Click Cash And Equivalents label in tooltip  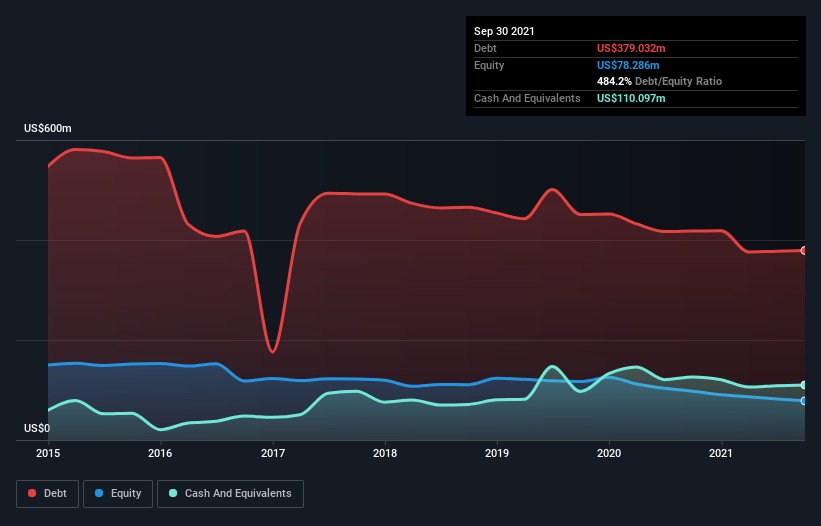click(527, 98)
